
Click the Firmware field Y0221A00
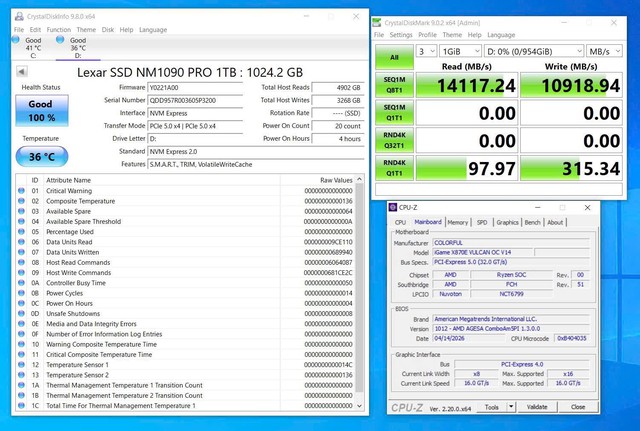click(195, 87)
